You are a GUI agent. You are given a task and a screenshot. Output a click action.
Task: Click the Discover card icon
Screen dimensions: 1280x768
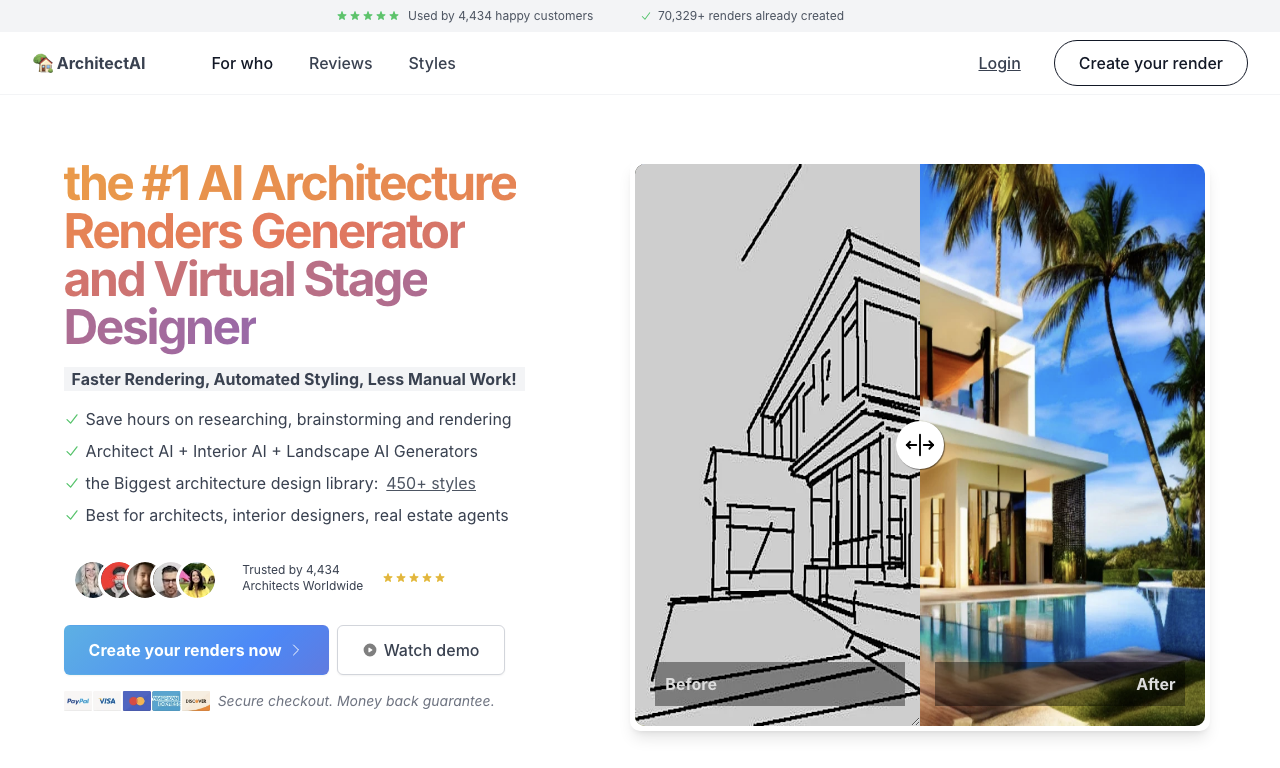[196, 701]
